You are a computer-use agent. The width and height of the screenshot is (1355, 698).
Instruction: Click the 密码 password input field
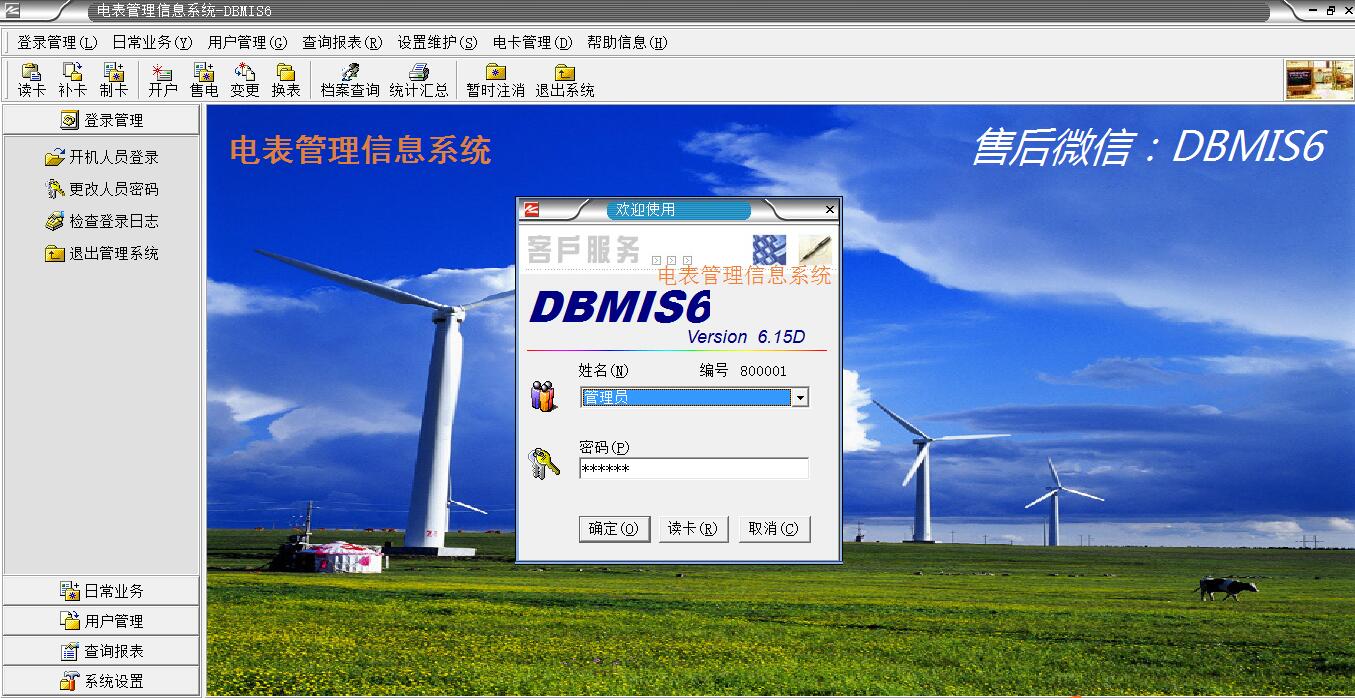693,469
